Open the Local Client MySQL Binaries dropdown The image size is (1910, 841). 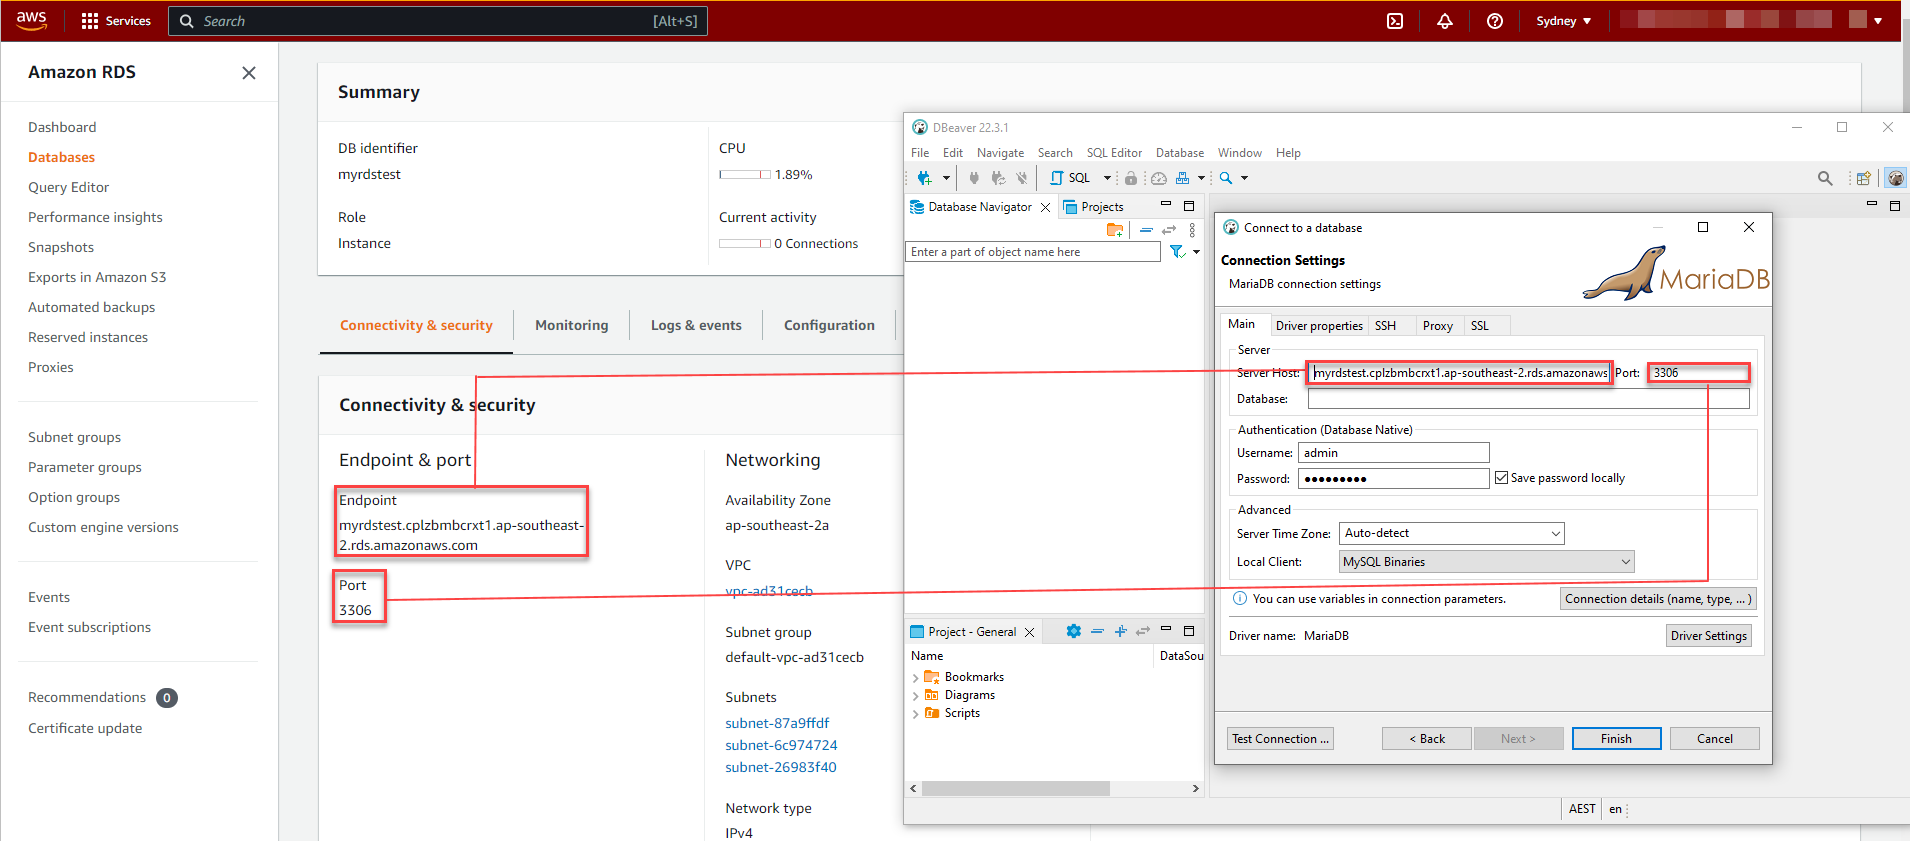coord(1486,562)
